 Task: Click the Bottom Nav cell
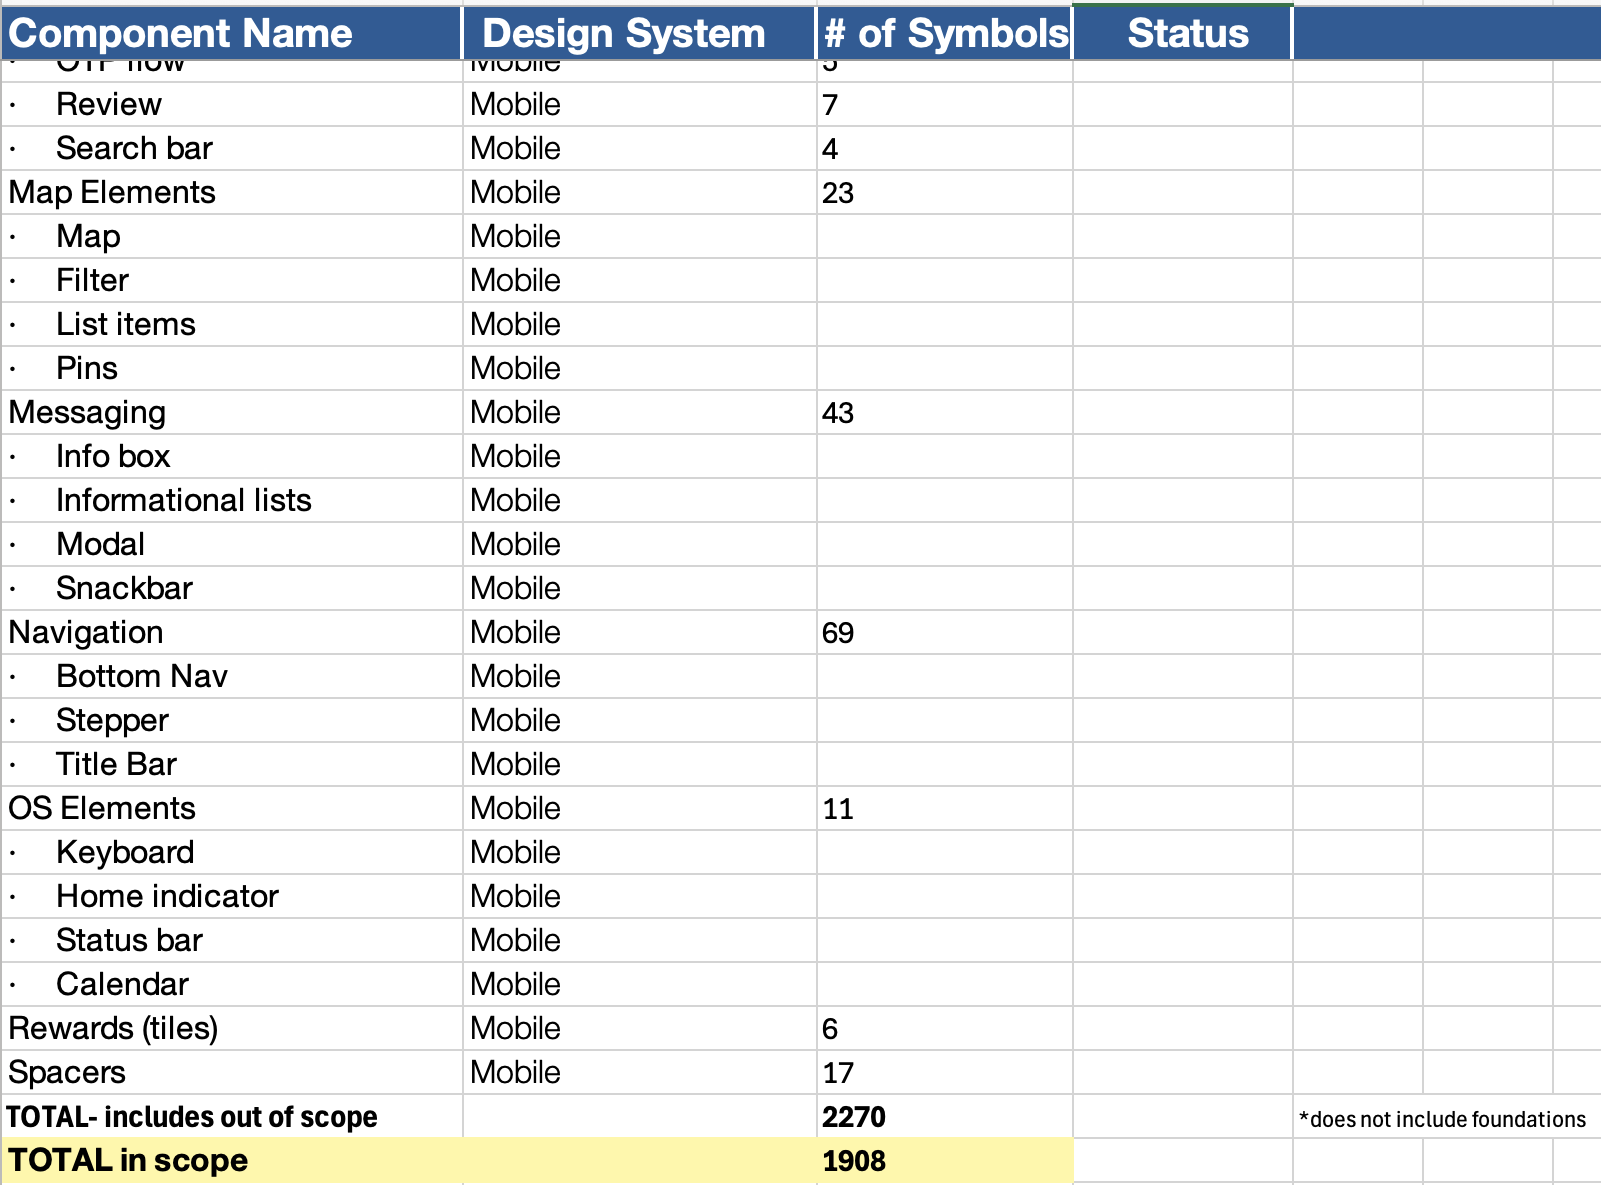tap(142, 676)
